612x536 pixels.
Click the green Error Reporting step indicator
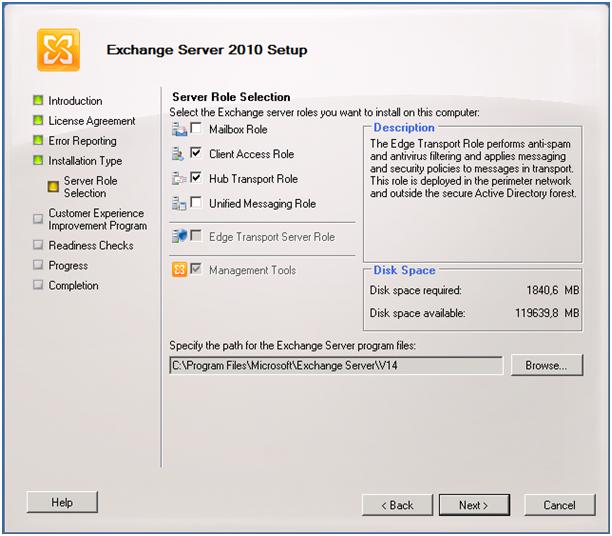(x=38, y=140)
